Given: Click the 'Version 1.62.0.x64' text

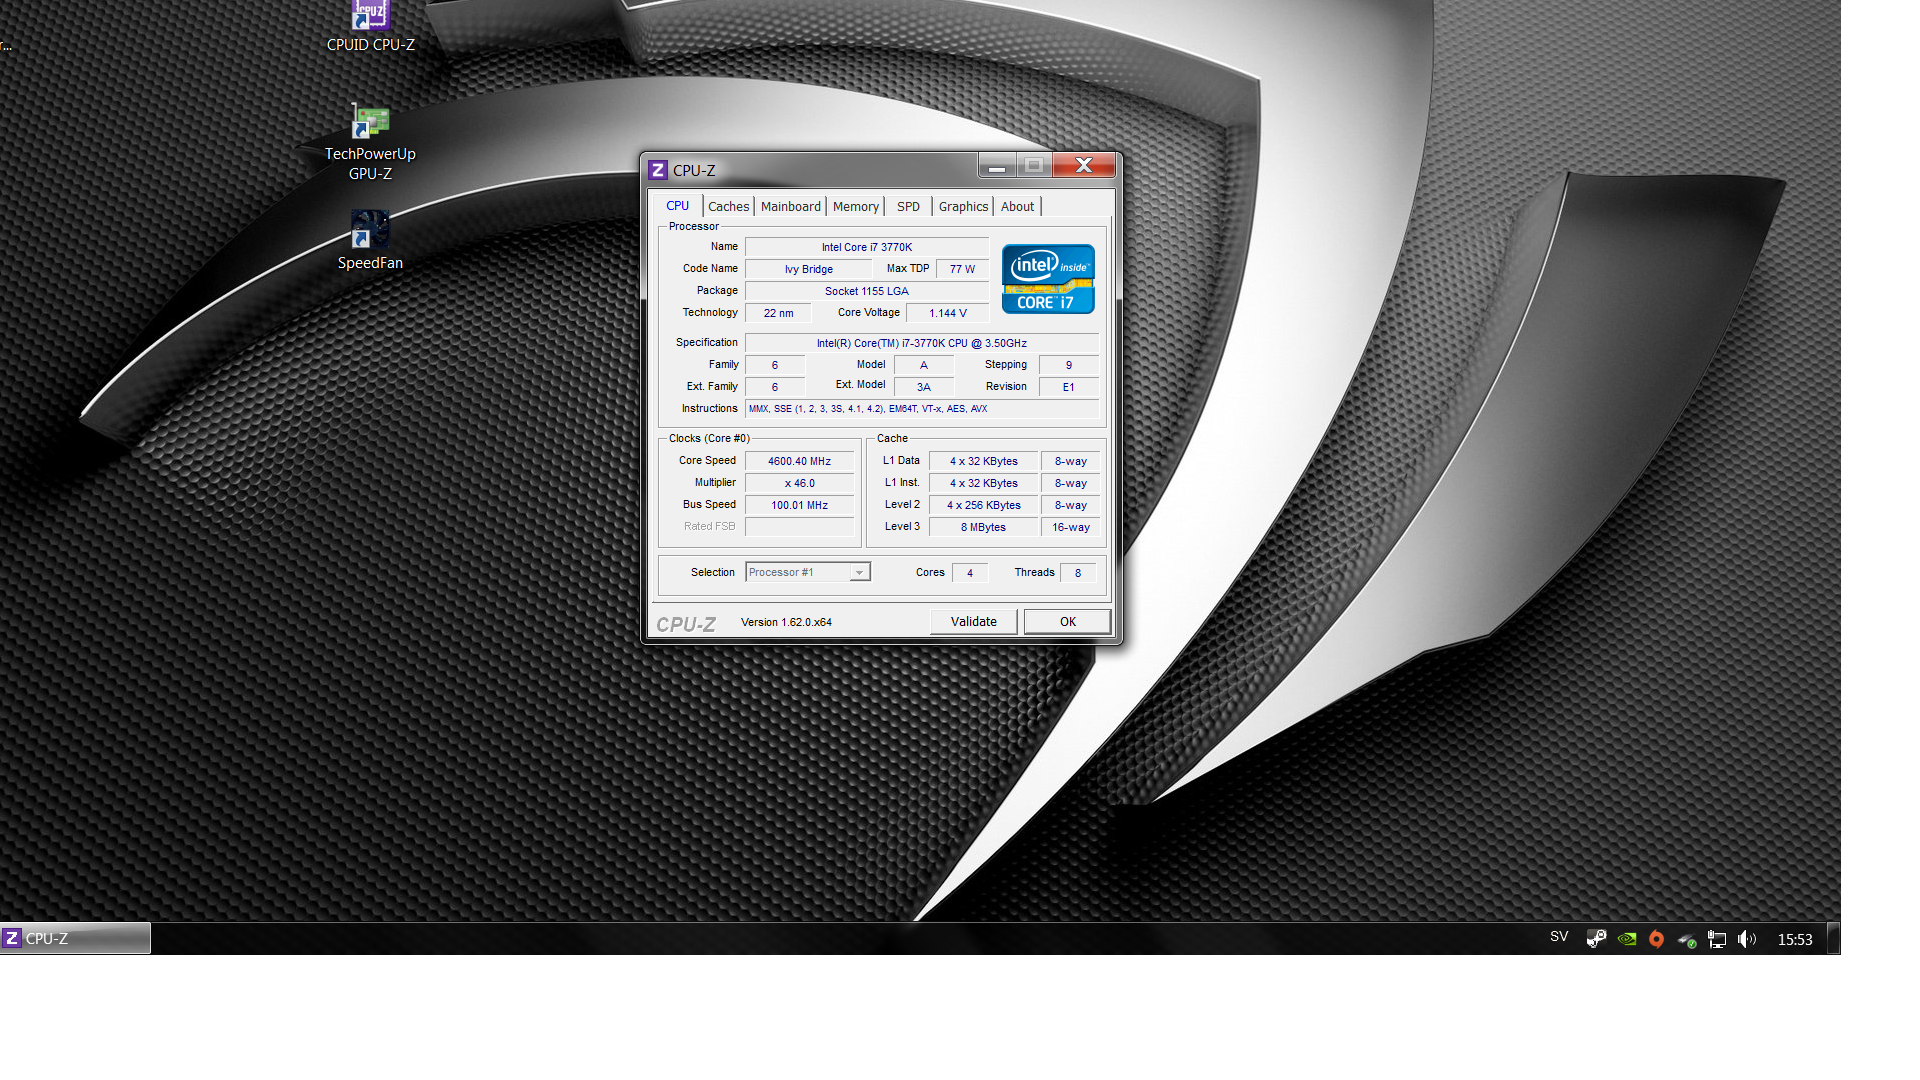Looking at the screenshot, I should coord(786,622).
